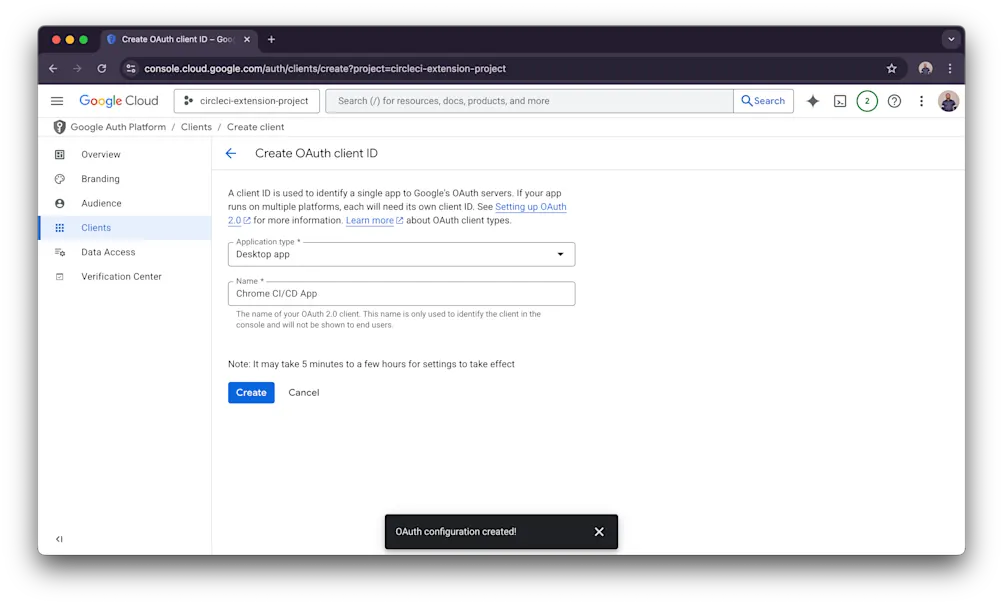This screenshot has height=605, width=1003.
Task: Open the Clients breadcrumb menu item
Action: 196,127
